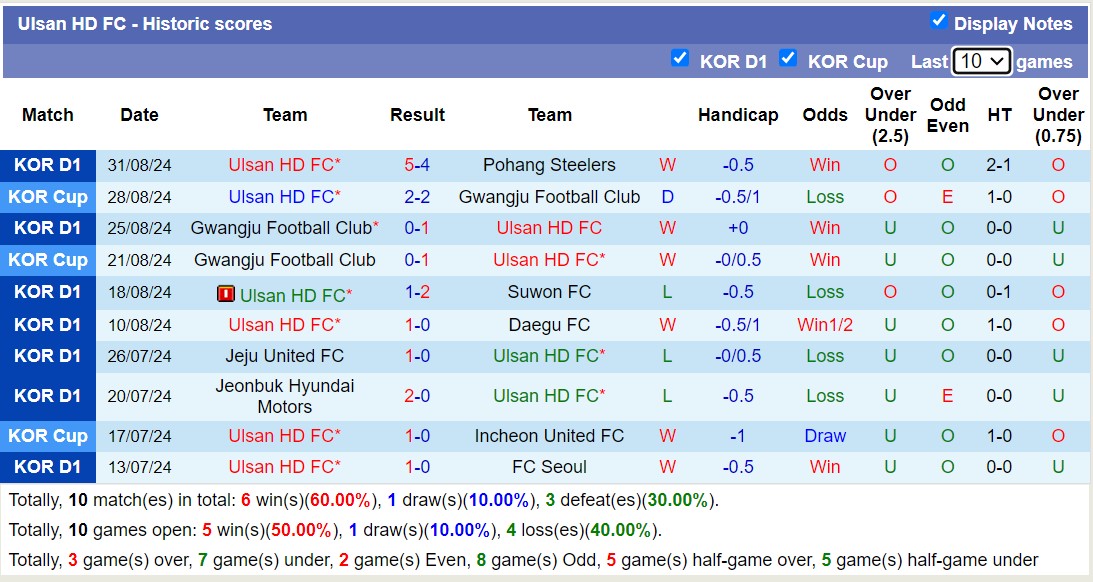Viewport: 1093px width, 582px height.
Task: Click the red card icon beside Ulsan HD FC
Action: (226, 295)
